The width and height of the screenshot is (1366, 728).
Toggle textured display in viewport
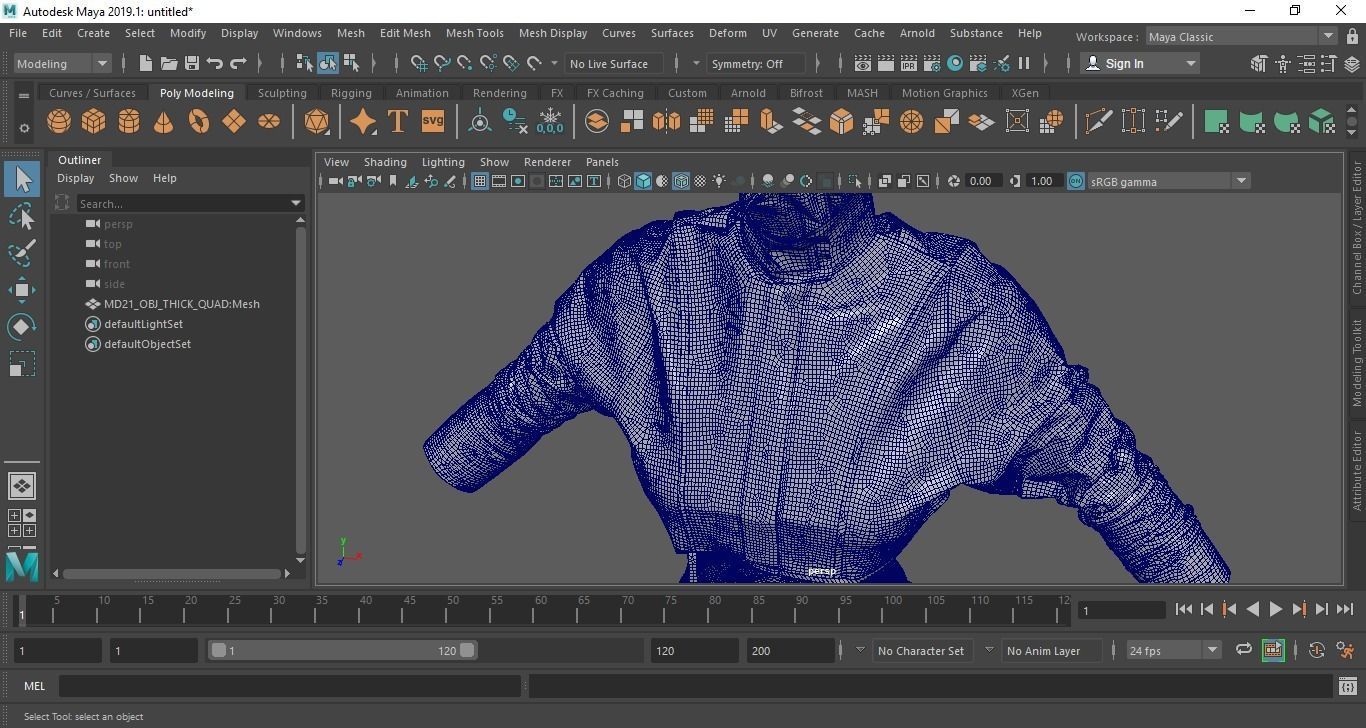coord(700,181)
